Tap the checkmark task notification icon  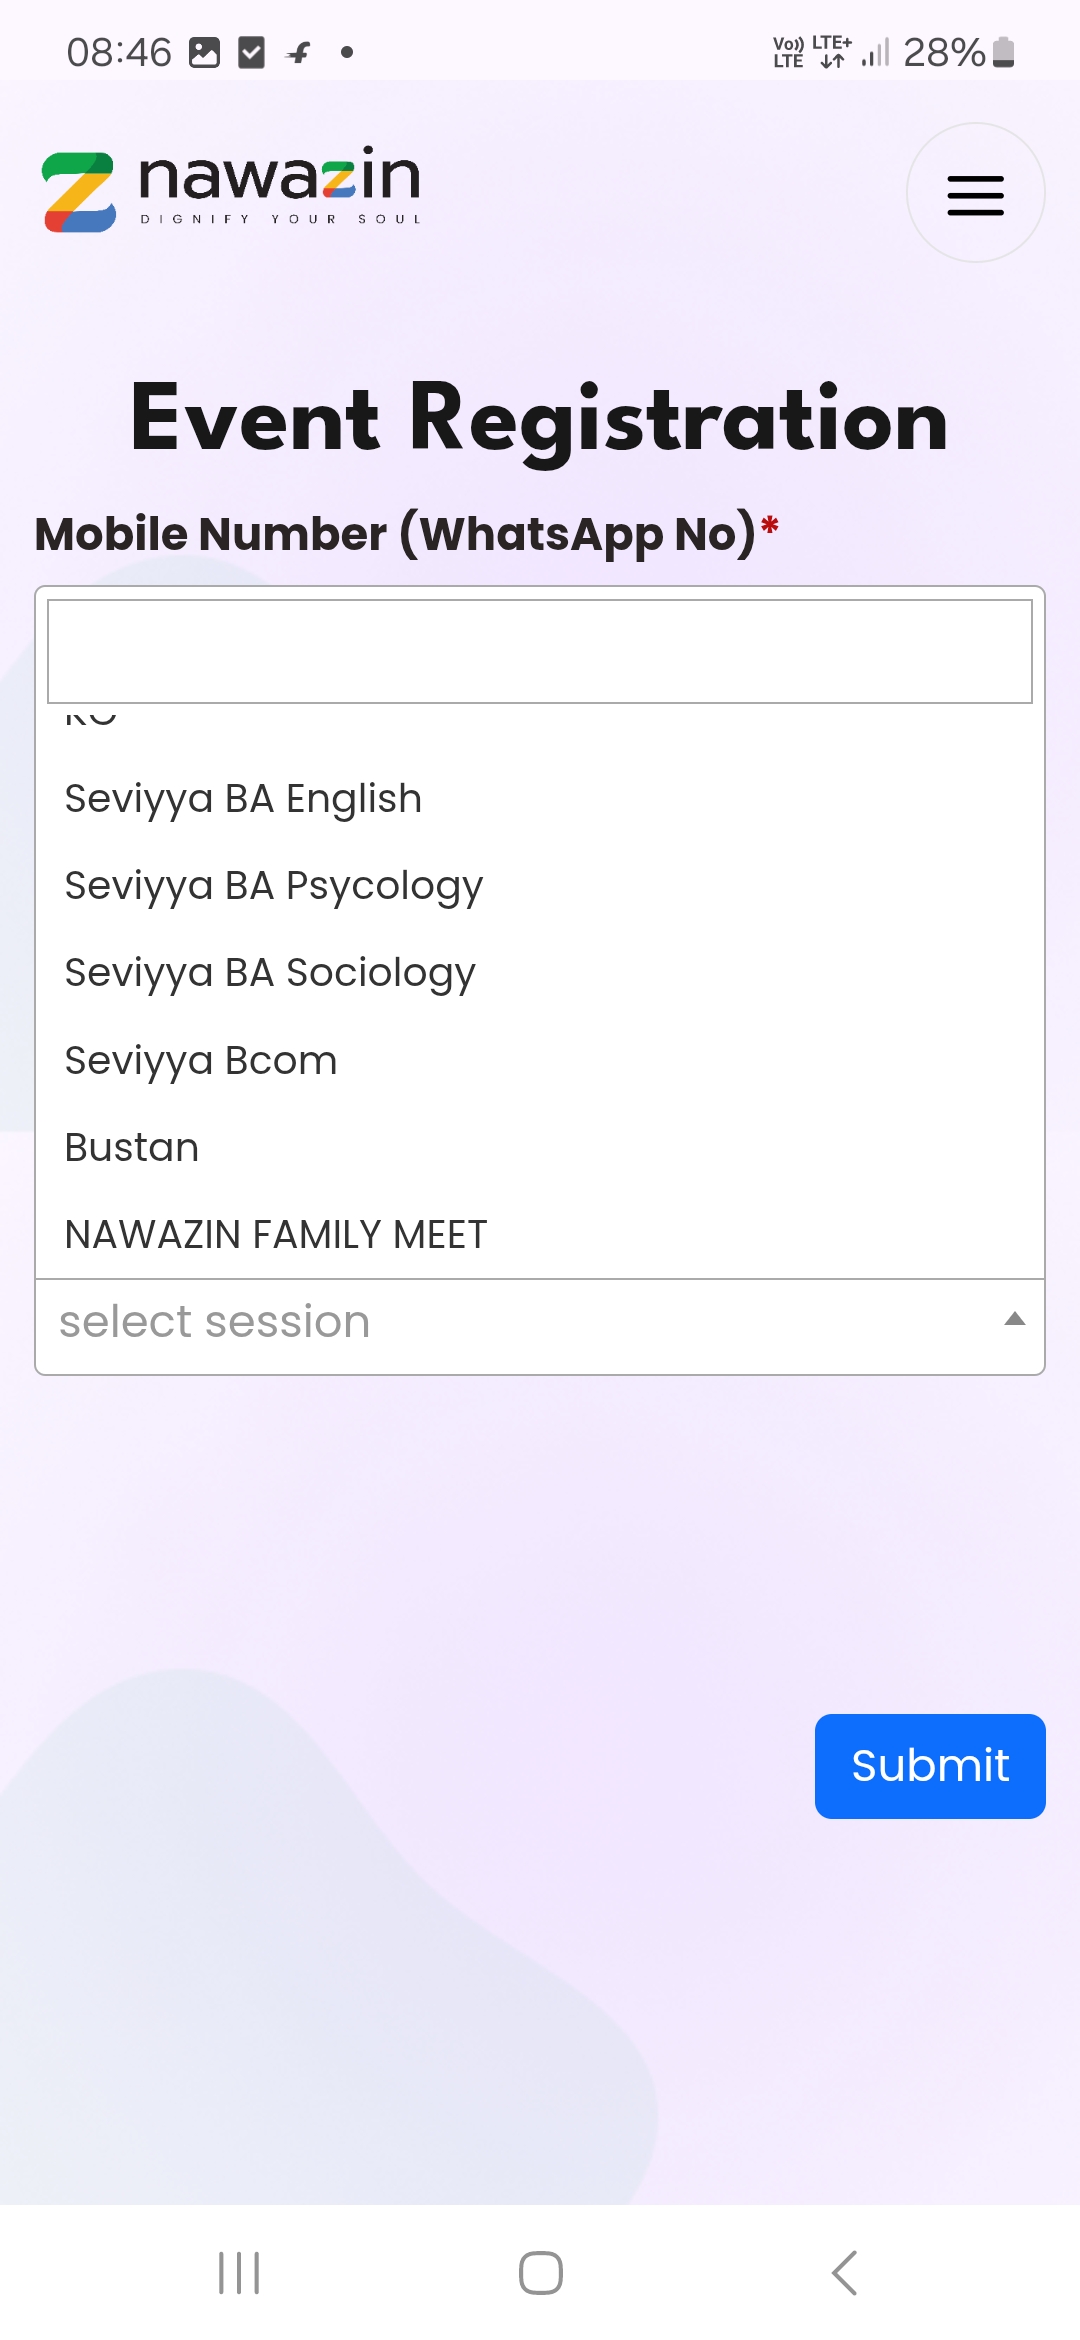252,52
